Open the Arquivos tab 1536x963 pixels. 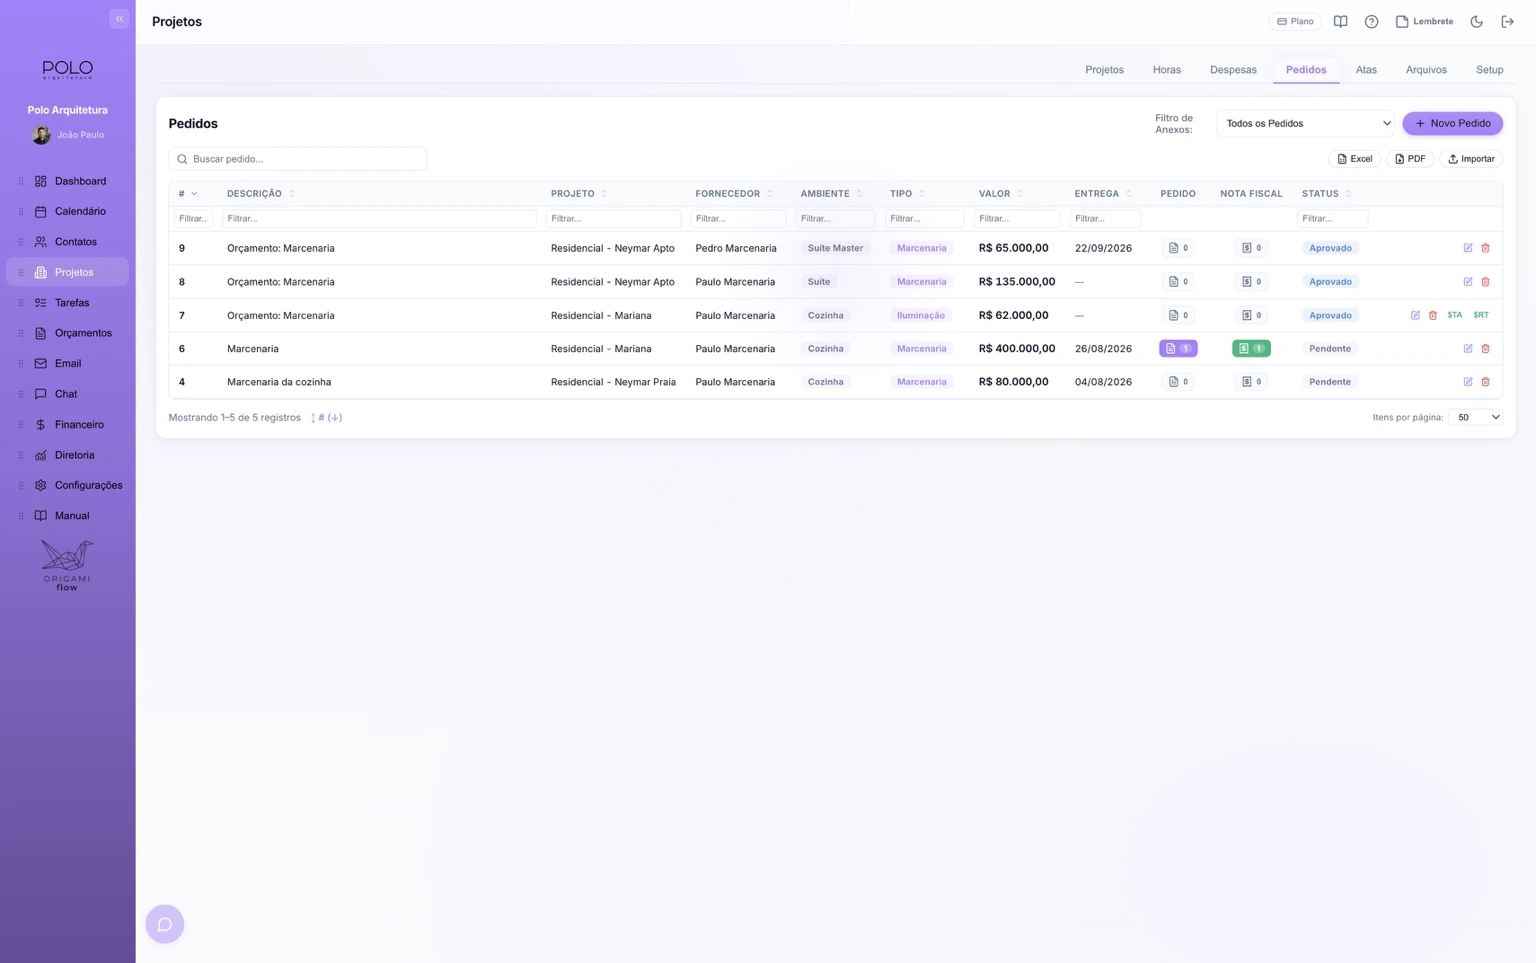tap(1426, 70)
